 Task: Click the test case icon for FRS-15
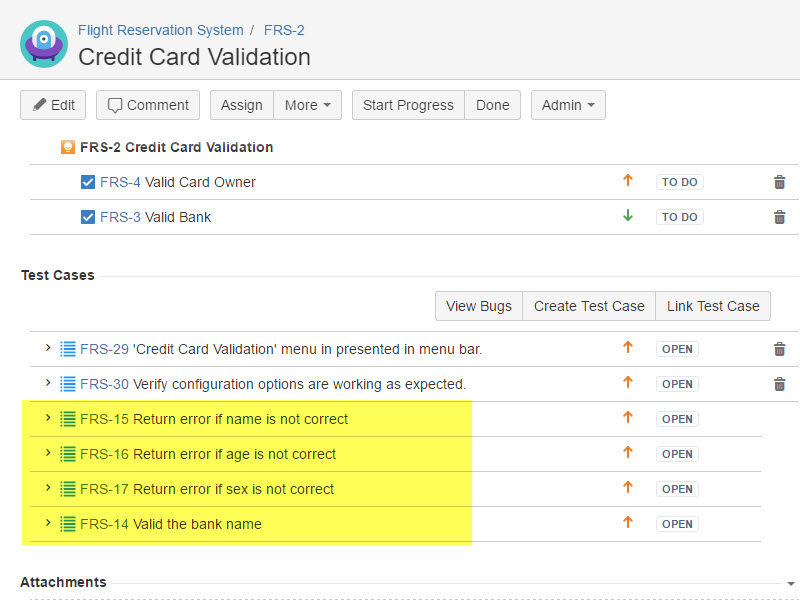pos(68,419)
